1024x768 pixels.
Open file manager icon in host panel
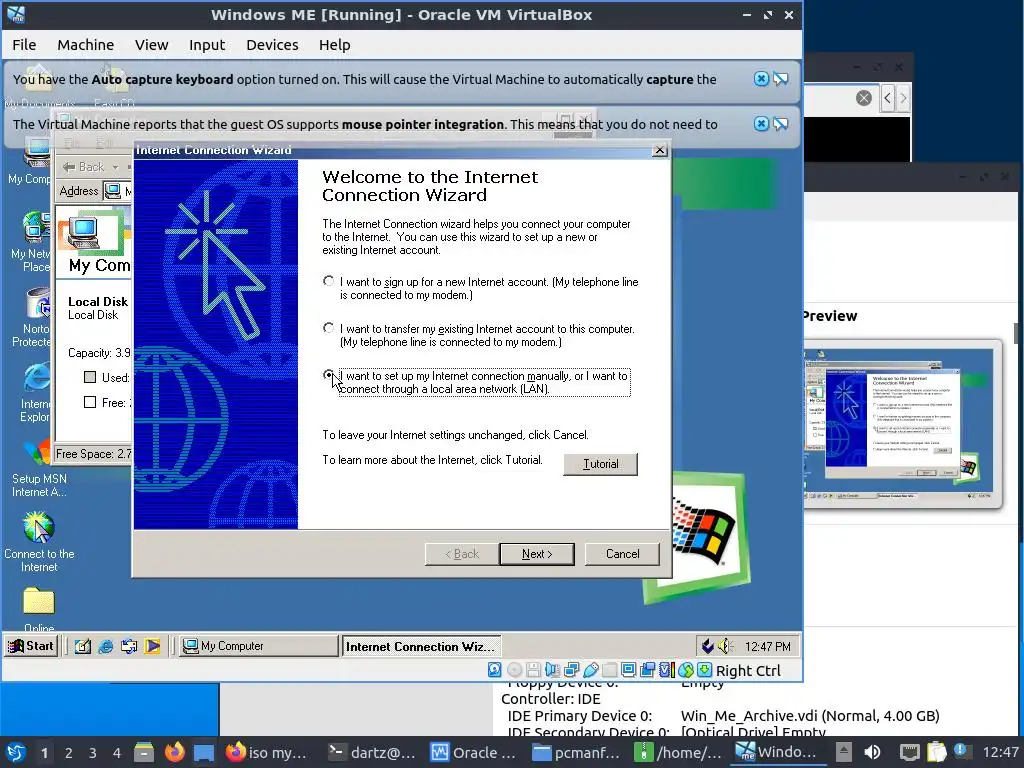pyautogui.click(x=144, y=752)
